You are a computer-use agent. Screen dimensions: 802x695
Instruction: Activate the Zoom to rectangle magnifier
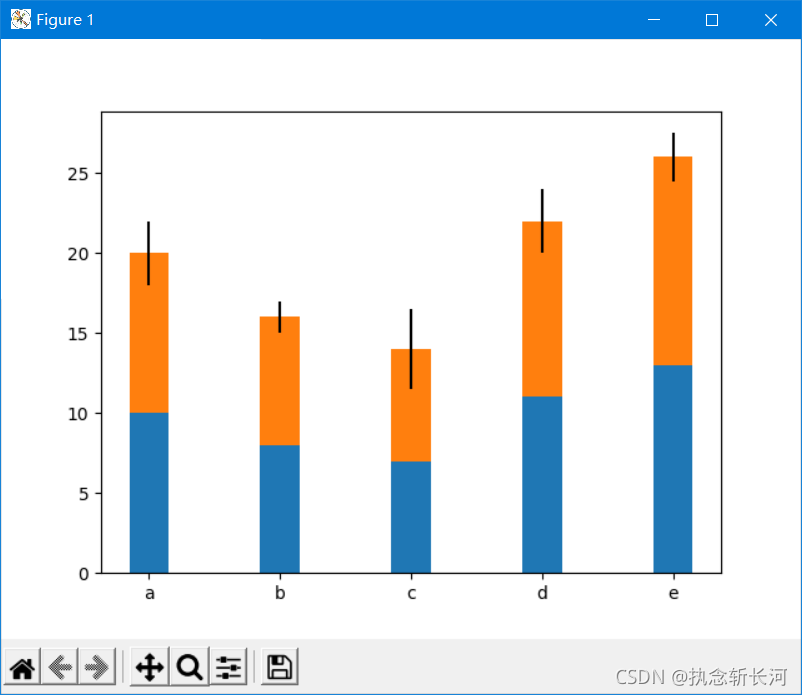pyautogui.click(x=189, y=667)
